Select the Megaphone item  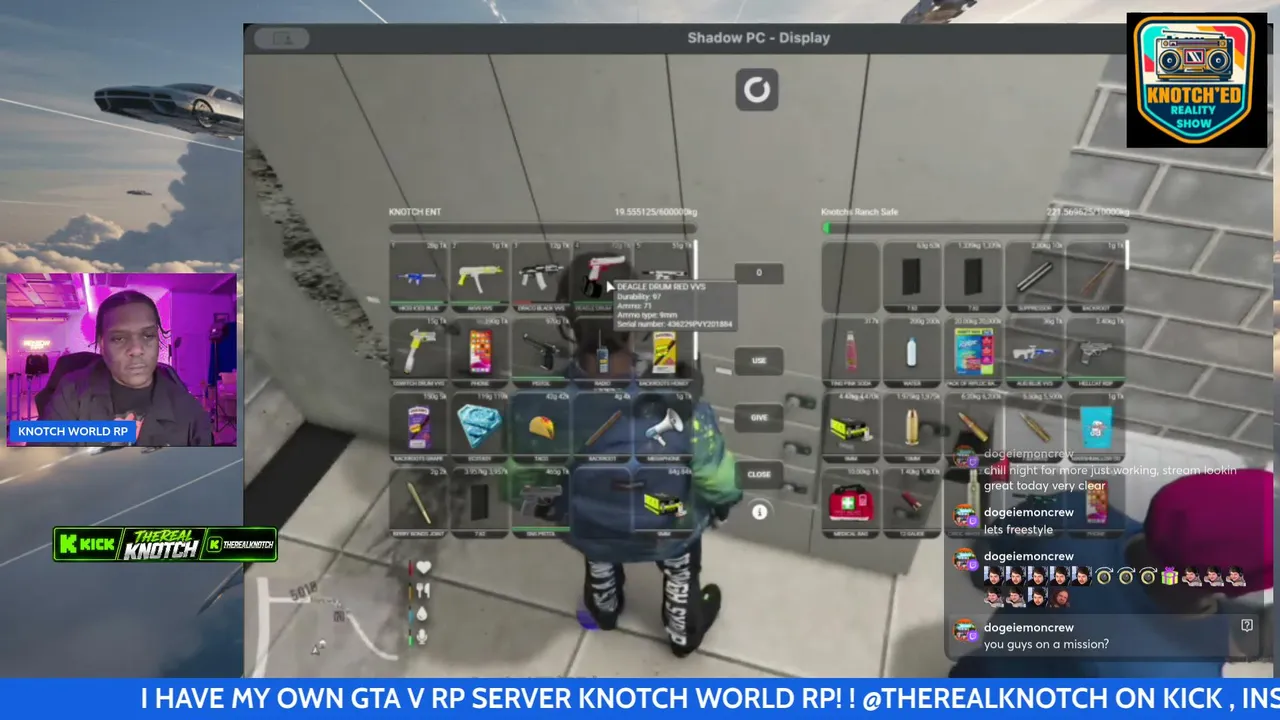(x=662, y=428)
